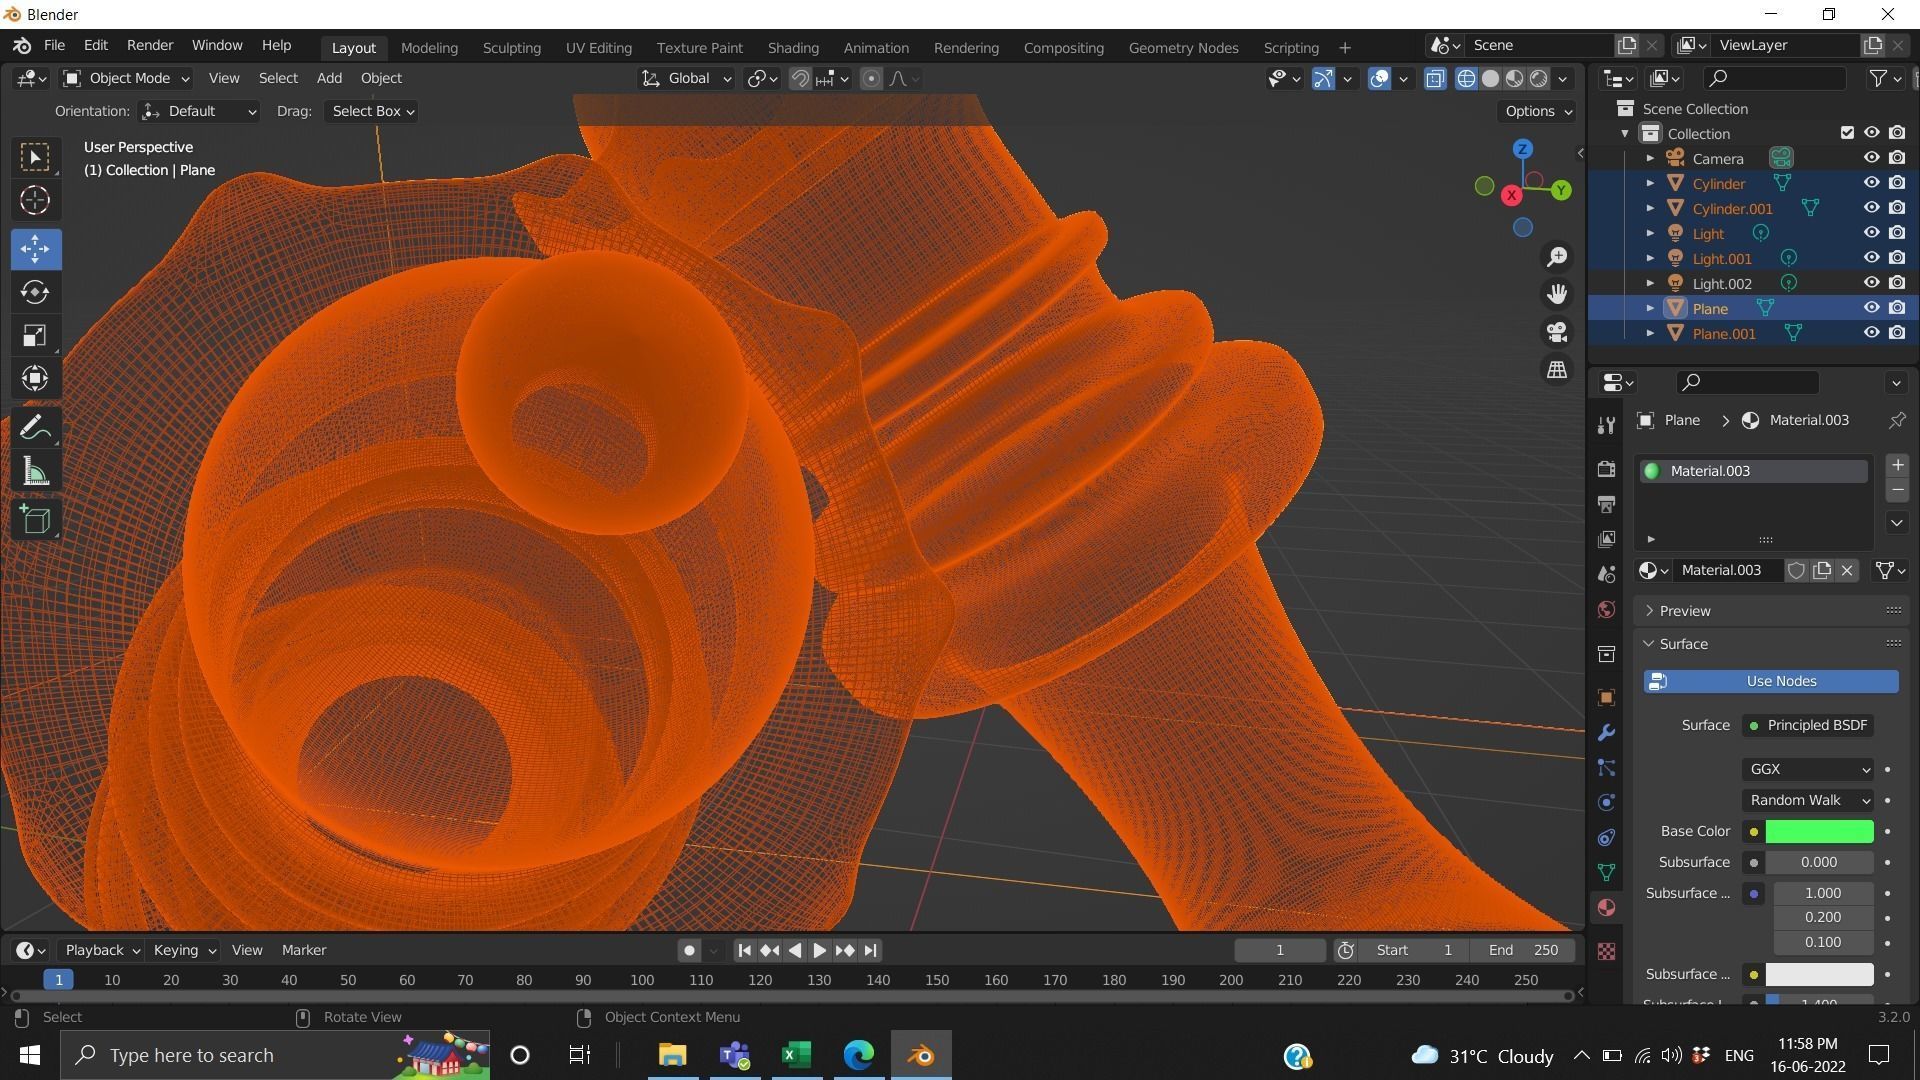Switch to the Shading workspace tab
Viewport: 1920px width, 1080px height.
[792, 48]
